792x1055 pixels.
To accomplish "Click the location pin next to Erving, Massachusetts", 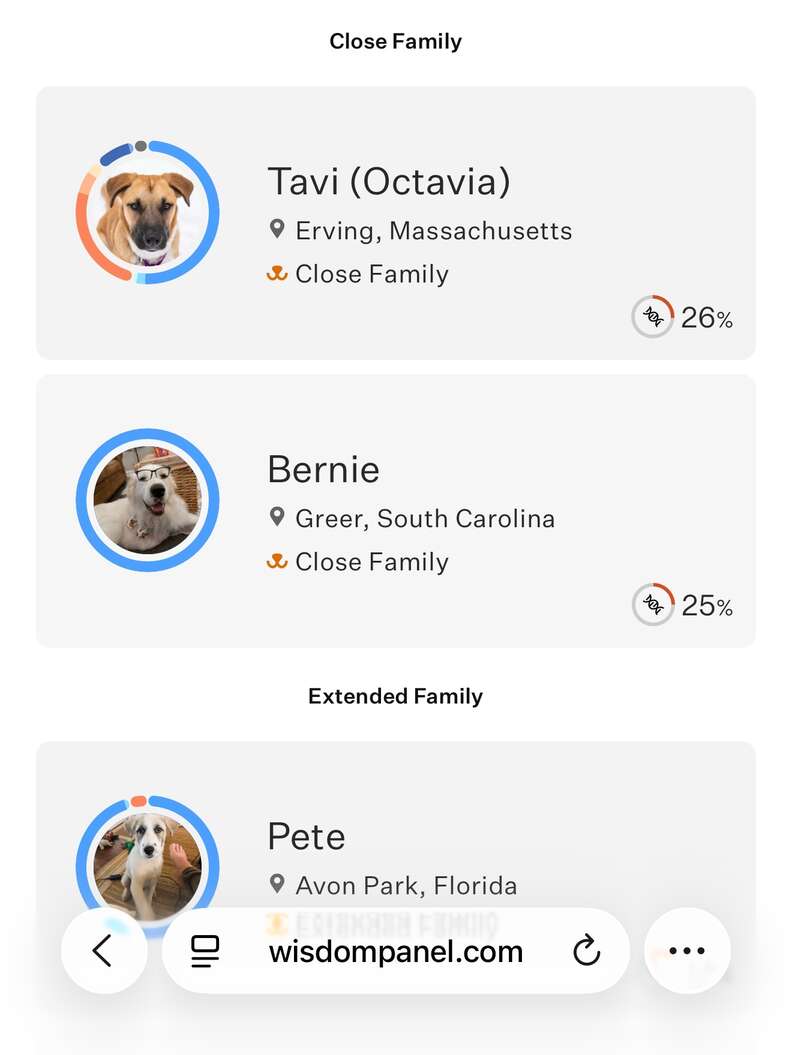I will (278, 230).
